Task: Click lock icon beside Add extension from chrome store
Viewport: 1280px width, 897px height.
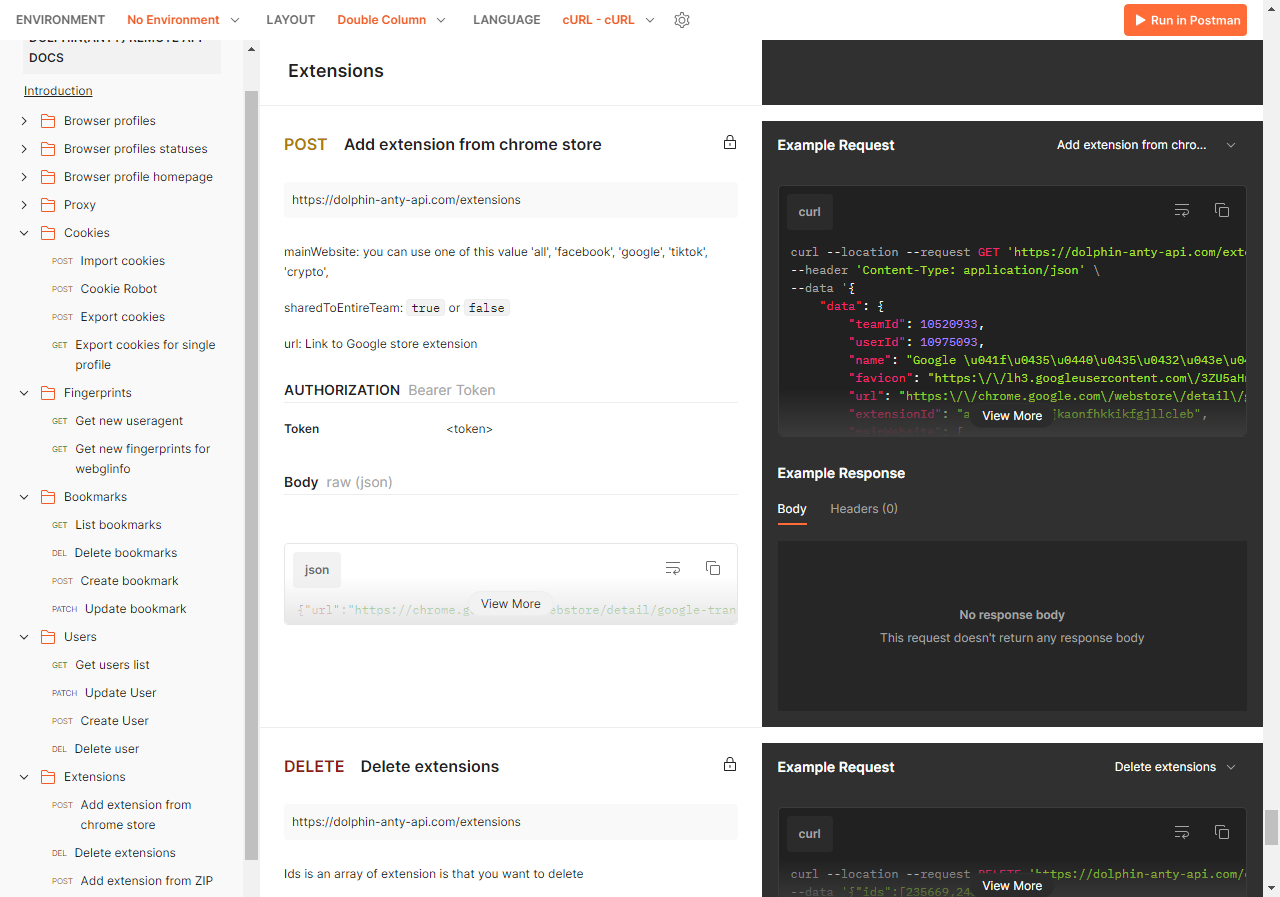Action: (730, 143)
